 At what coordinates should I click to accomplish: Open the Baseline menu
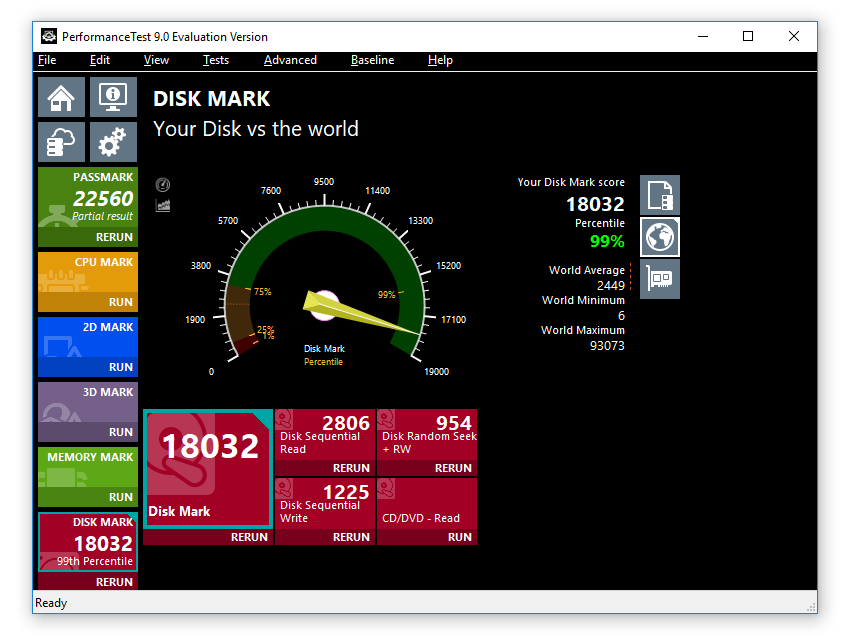pyautogui.click(x=372, y=60)
